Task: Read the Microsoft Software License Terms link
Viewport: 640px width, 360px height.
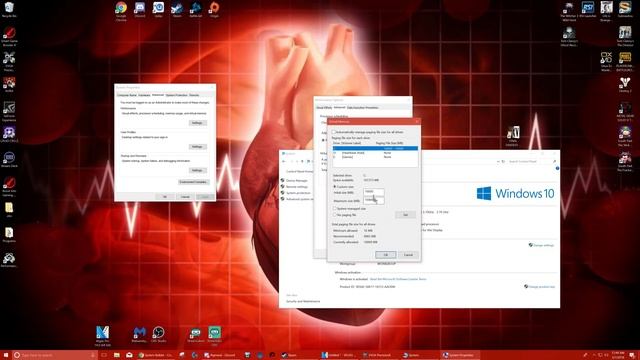Action: coord(398,279)
